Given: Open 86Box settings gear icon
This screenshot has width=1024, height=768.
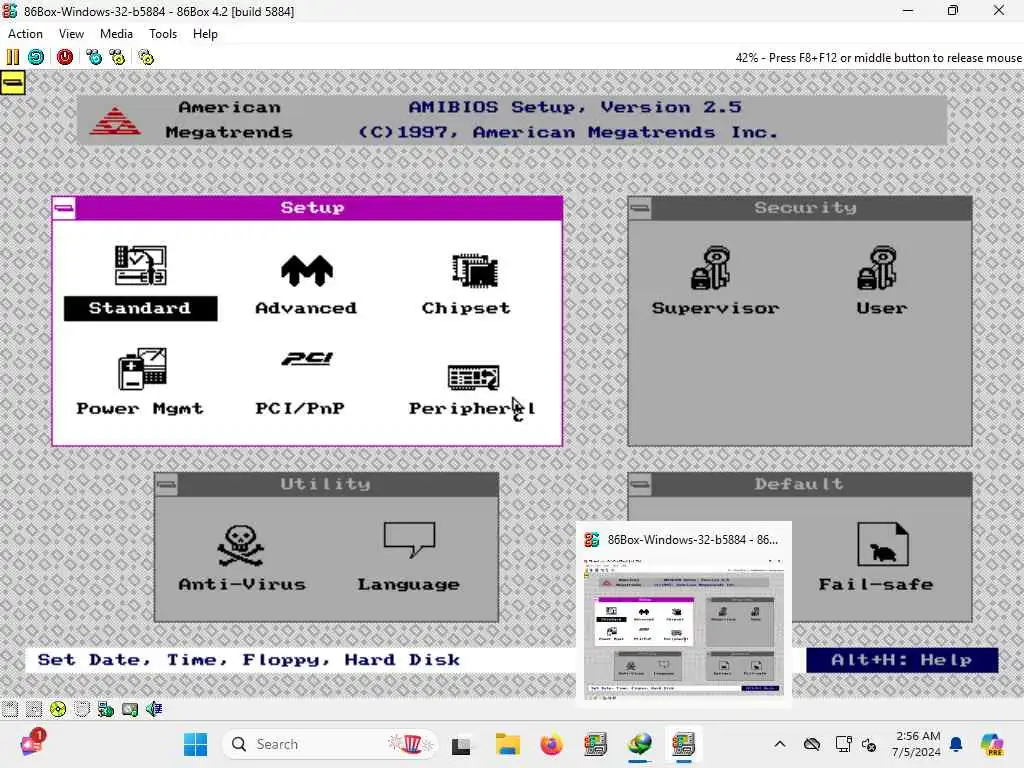Looking at the screenshot, I should (146, 57).
